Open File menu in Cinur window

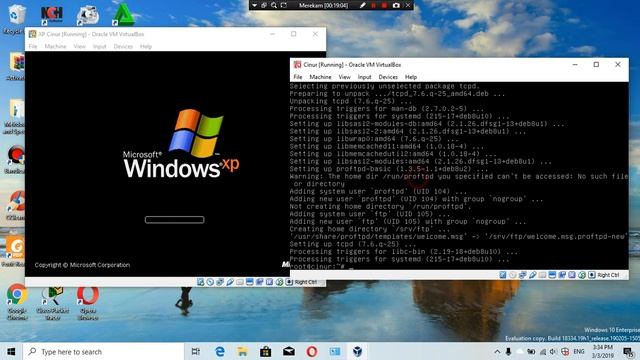(298, 77)
